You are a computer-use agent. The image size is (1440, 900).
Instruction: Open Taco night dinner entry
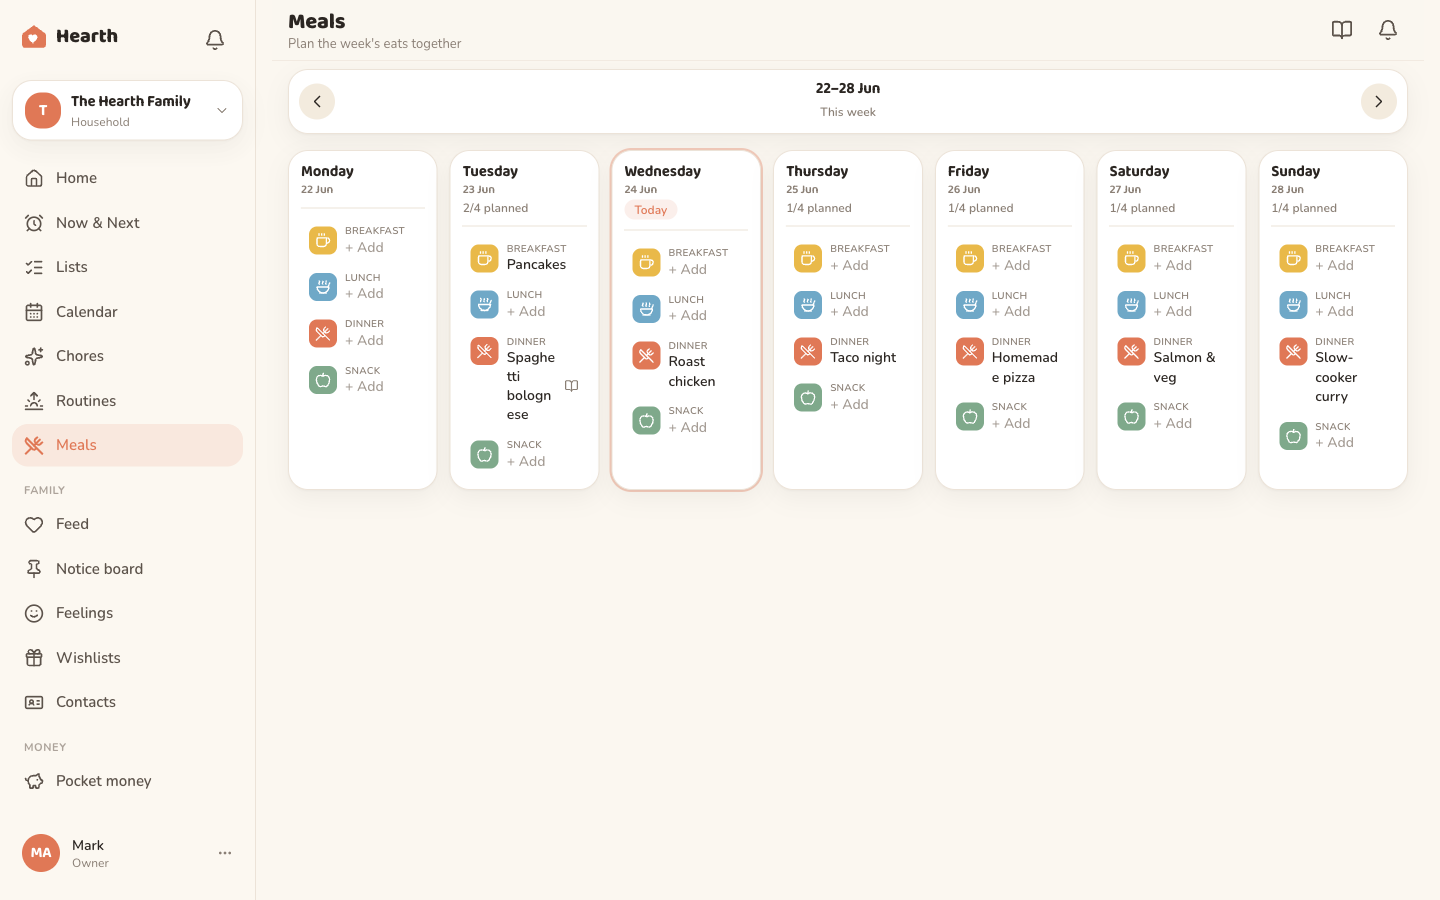(x=863, y=358)
